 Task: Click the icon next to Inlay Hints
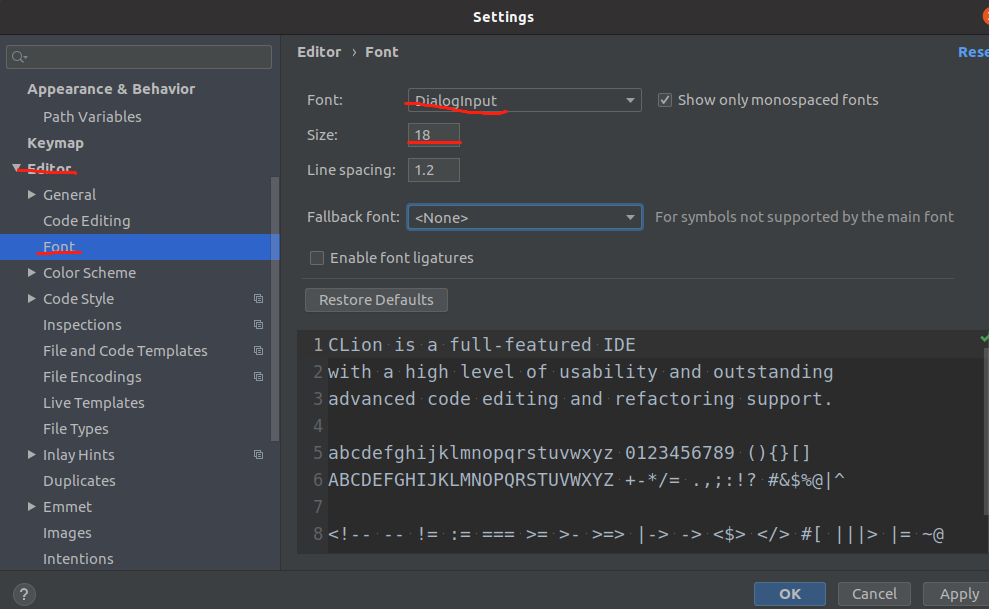coord(258,454)
